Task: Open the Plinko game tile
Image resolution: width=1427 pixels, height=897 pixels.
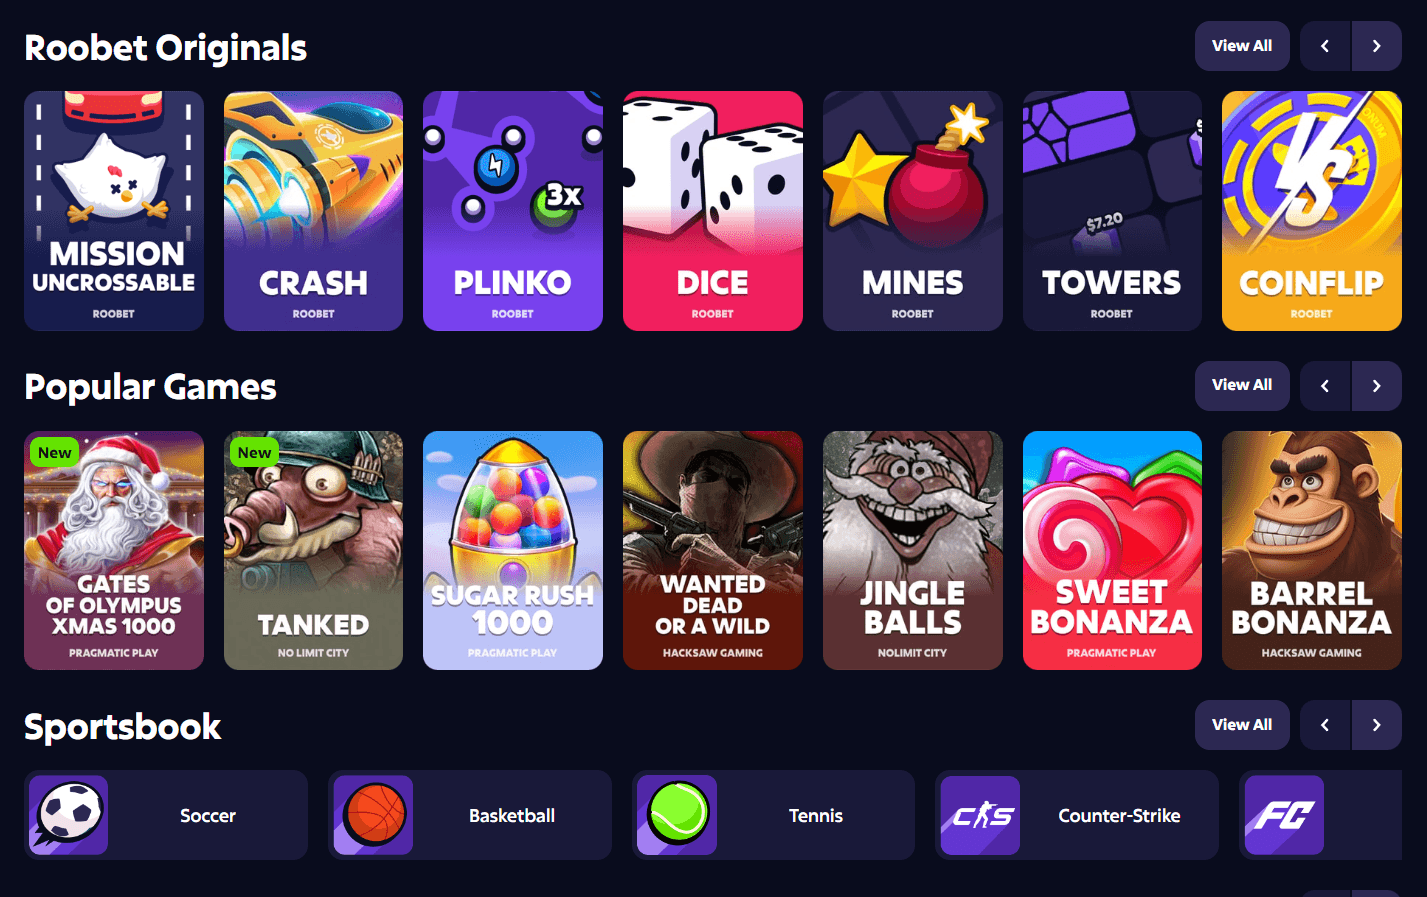Action: [513, 211]
